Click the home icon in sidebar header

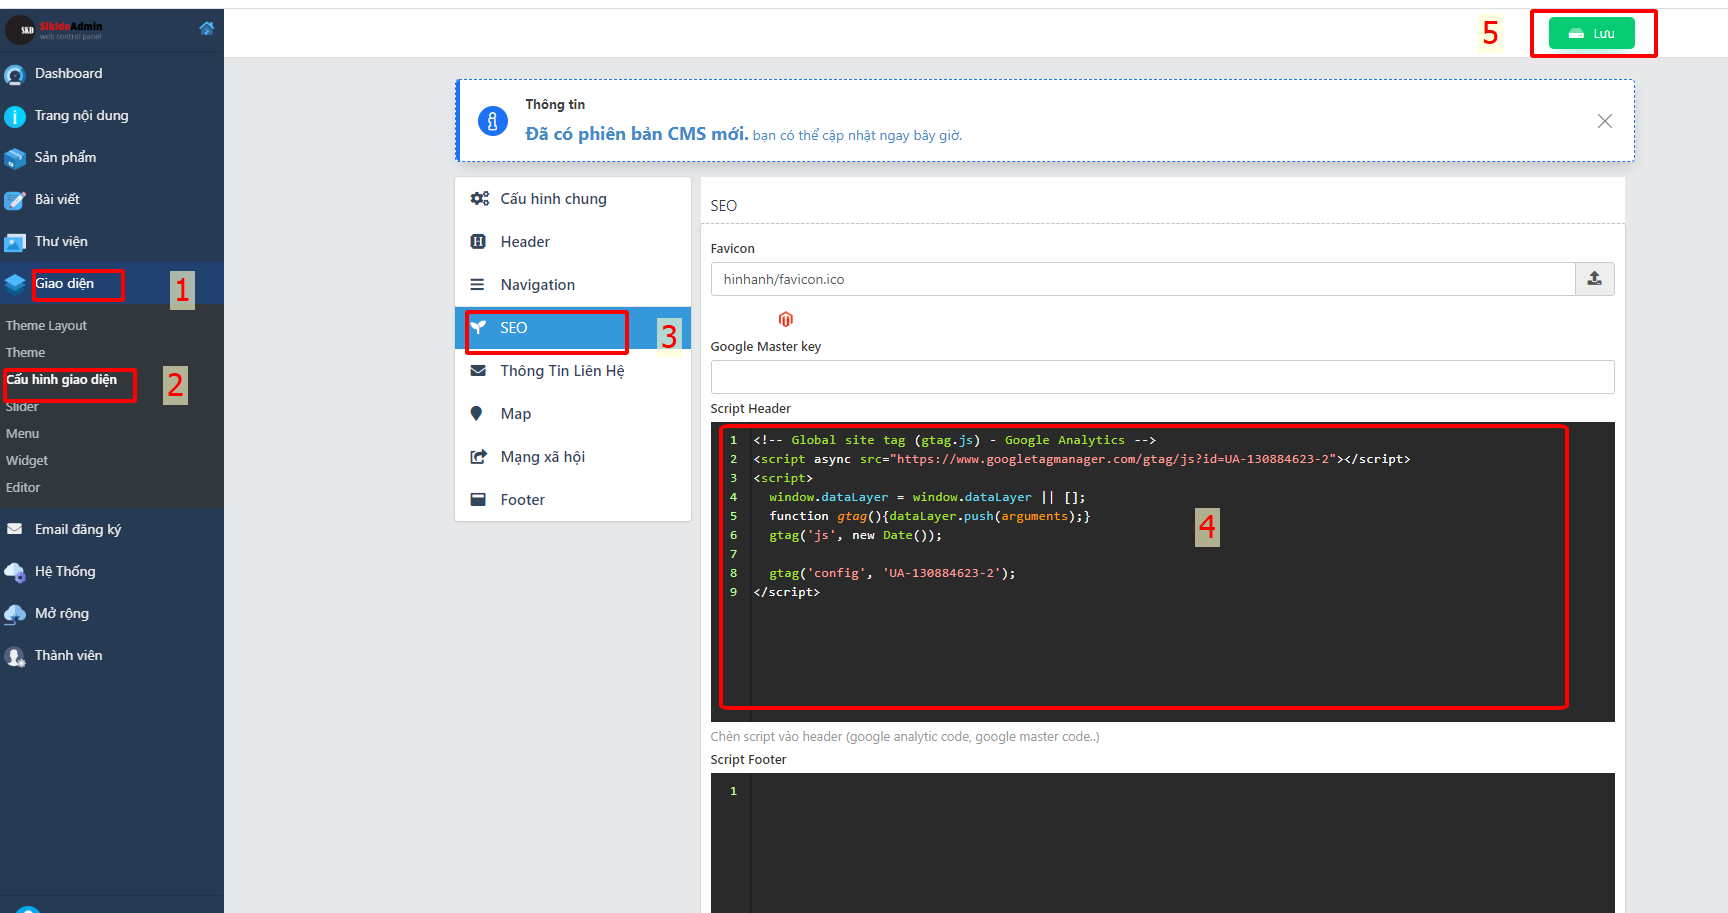point(207,28)
